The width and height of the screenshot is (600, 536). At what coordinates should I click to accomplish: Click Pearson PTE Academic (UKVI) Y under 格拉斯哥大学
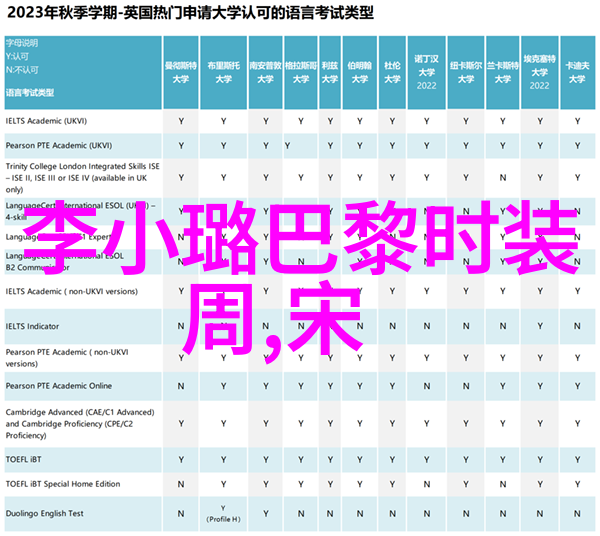[x=287, y=146]
